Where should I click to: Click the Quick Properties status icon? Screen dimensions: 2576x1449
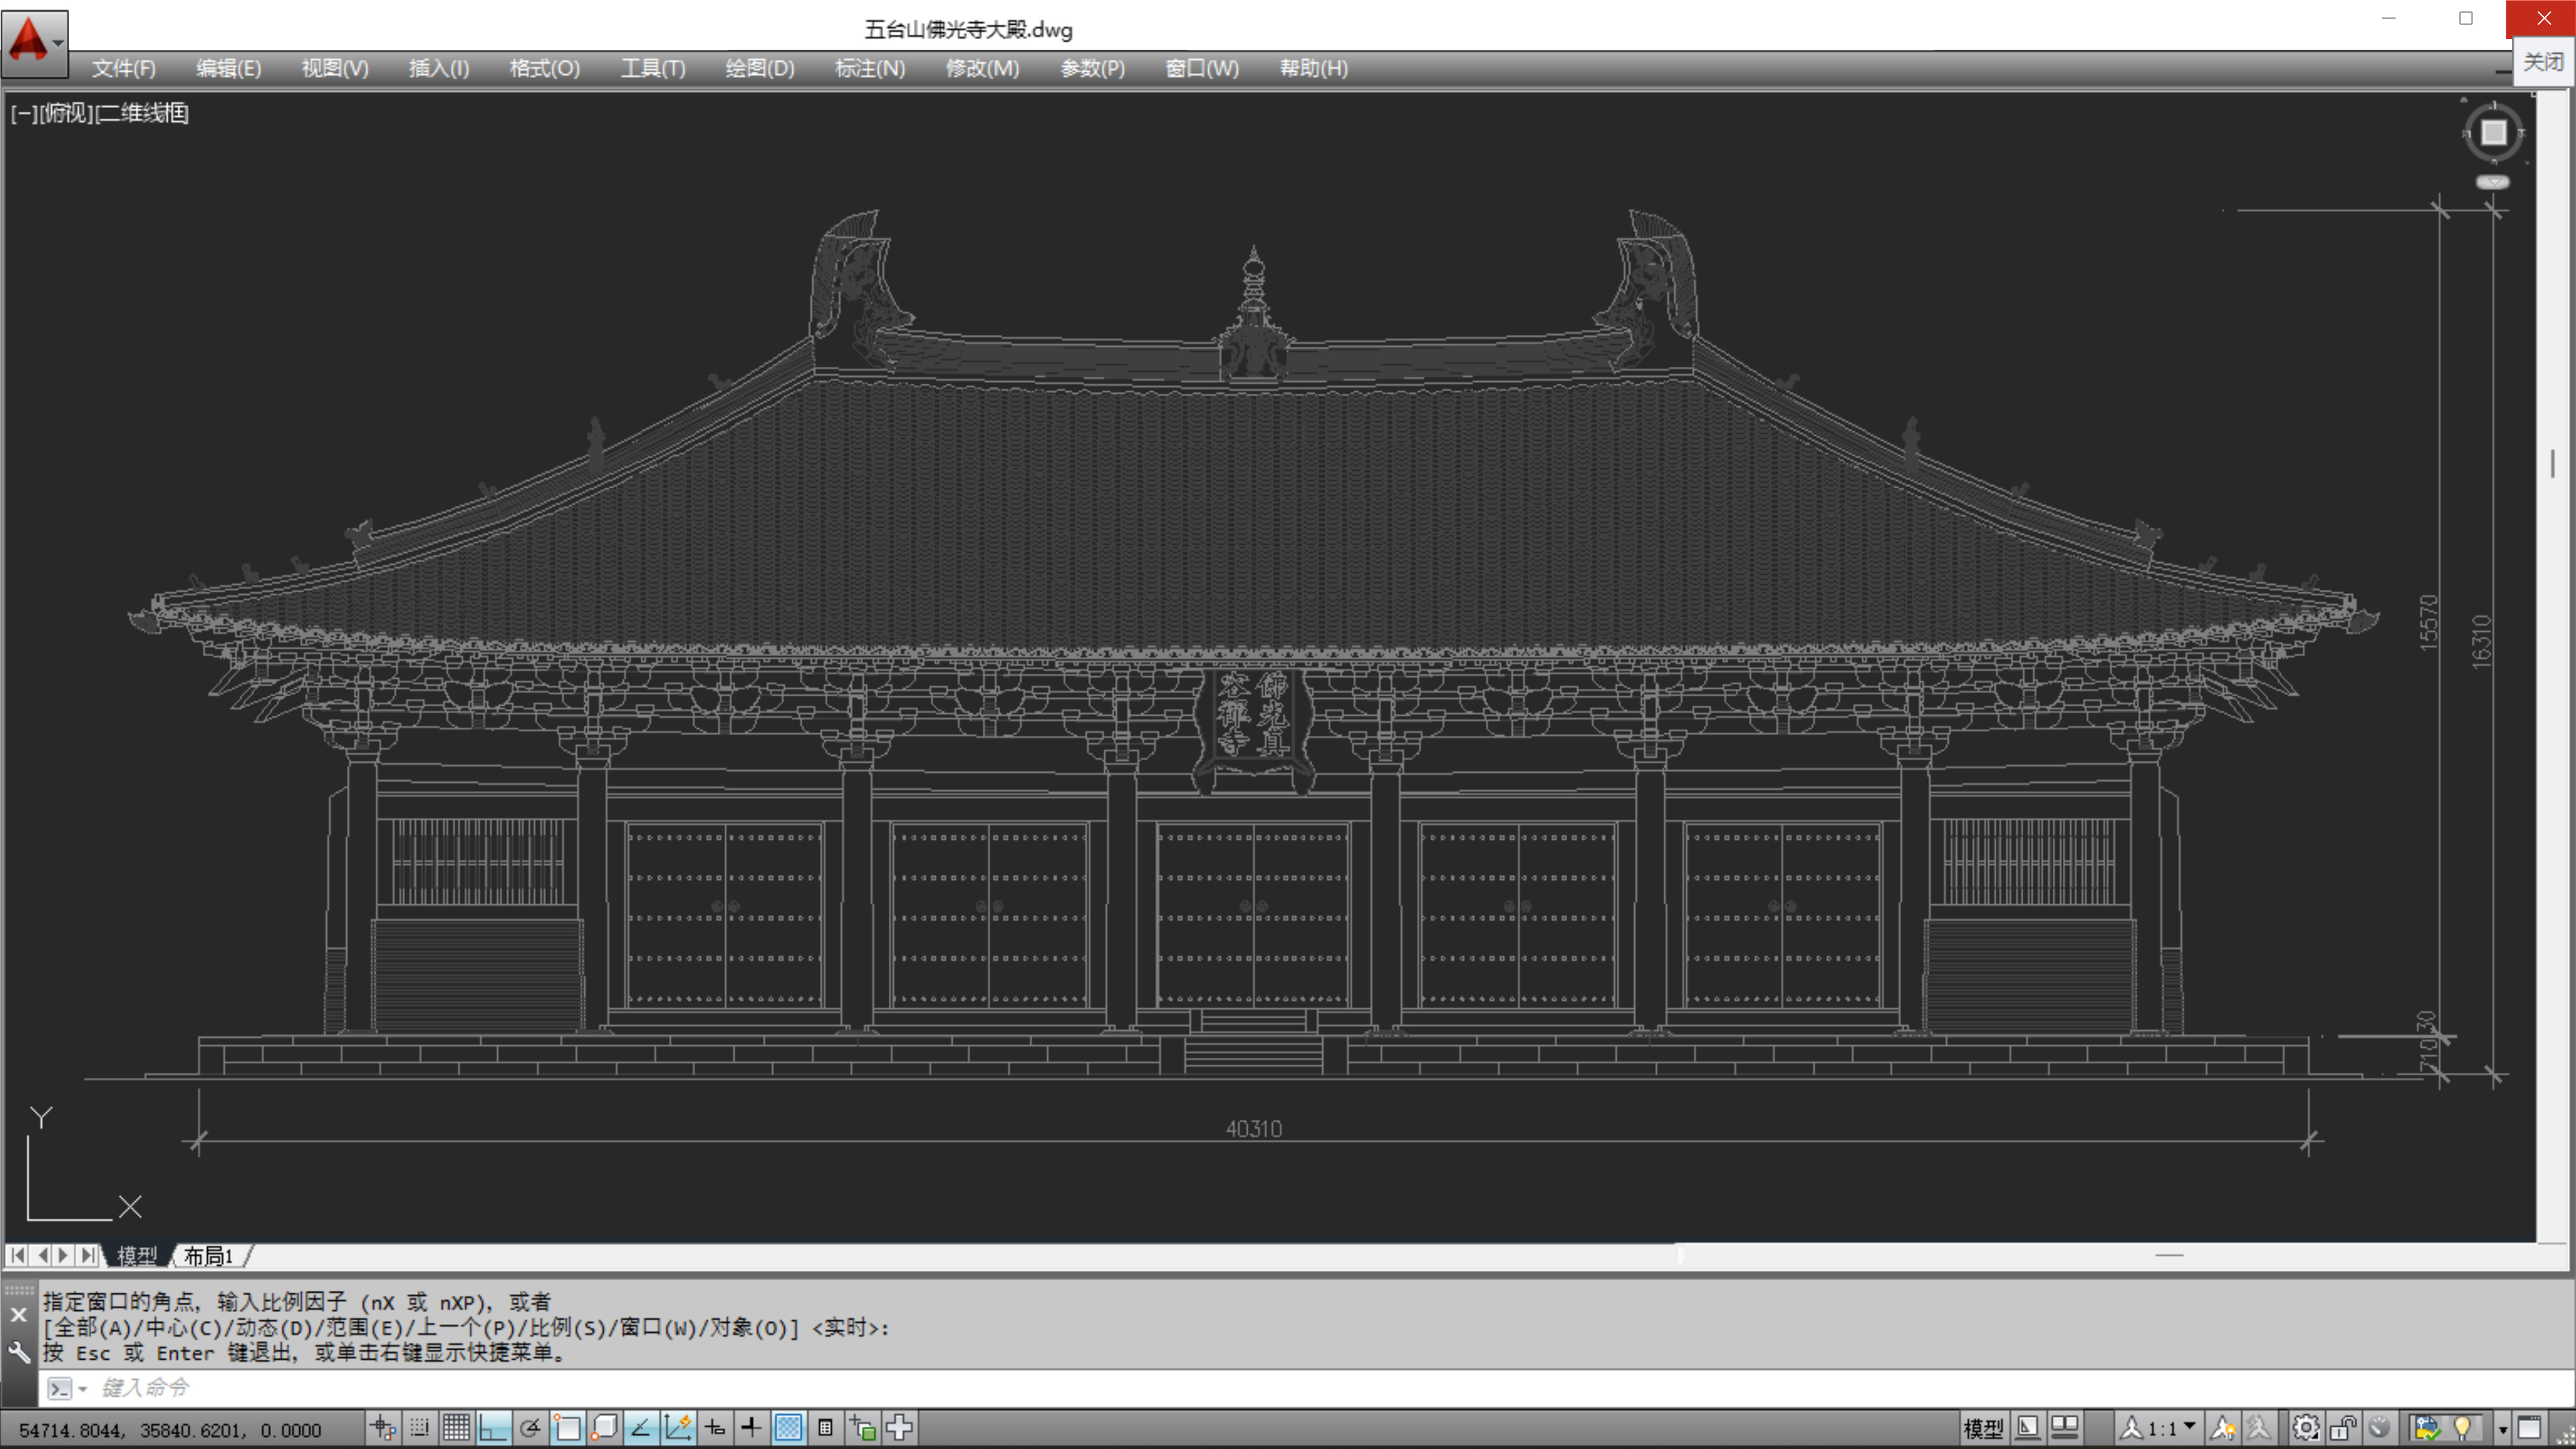[x=825, y=1427]
